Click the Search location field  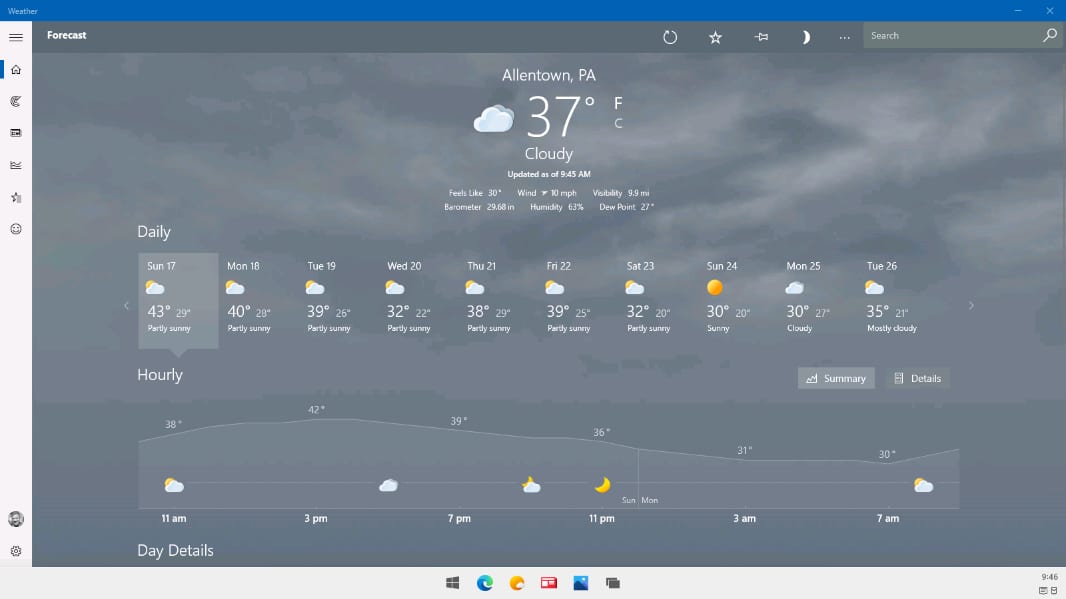[950, 36]
